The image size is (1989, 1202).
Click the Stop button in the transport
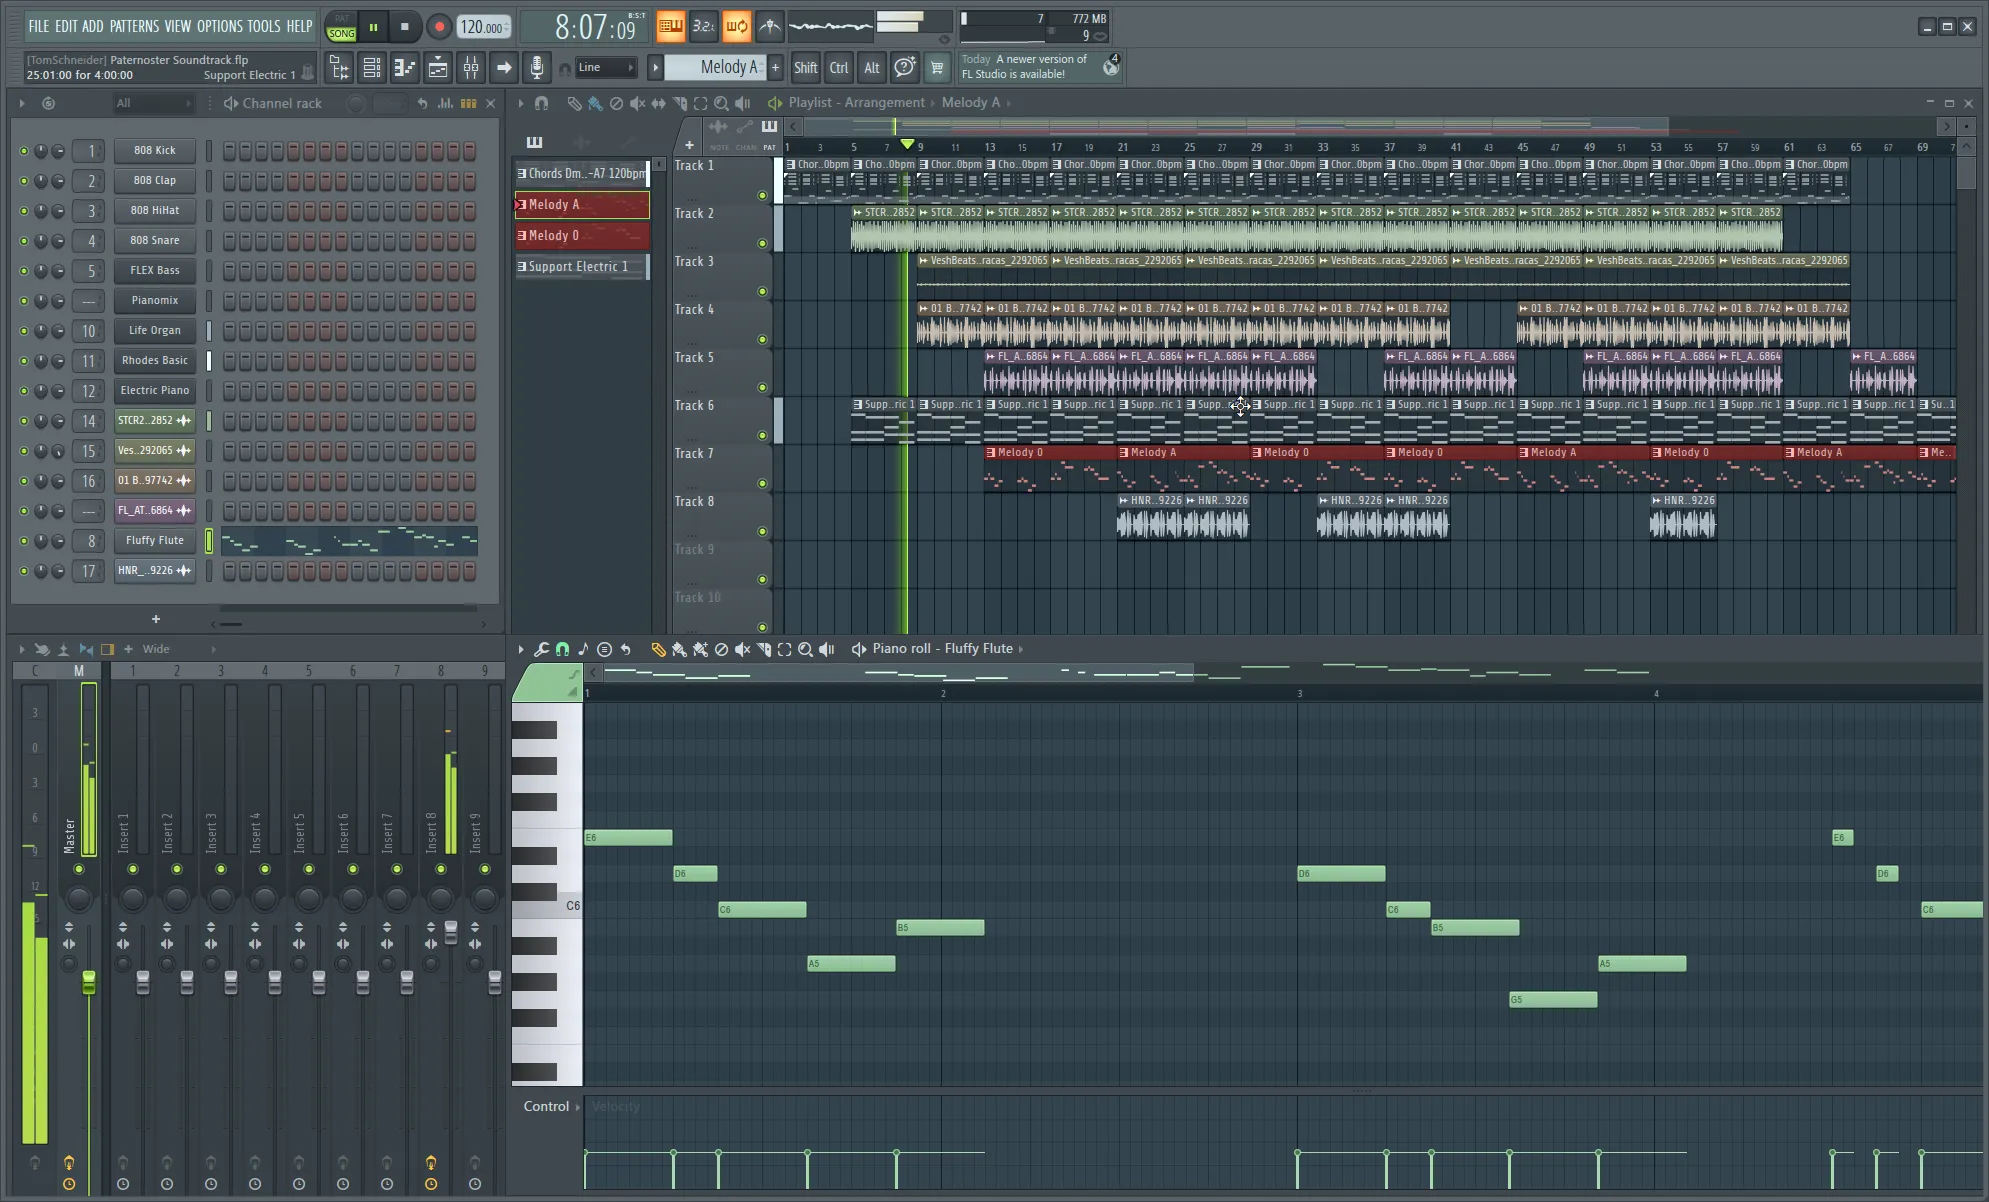click(x=406, y=26)
